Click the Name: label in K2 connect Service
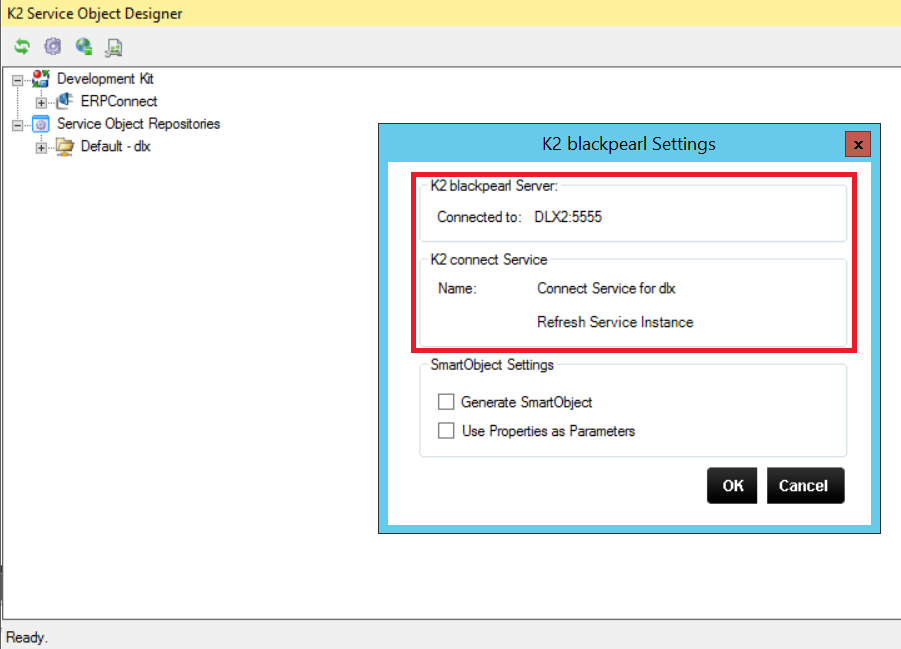 [x=457, y=288]
